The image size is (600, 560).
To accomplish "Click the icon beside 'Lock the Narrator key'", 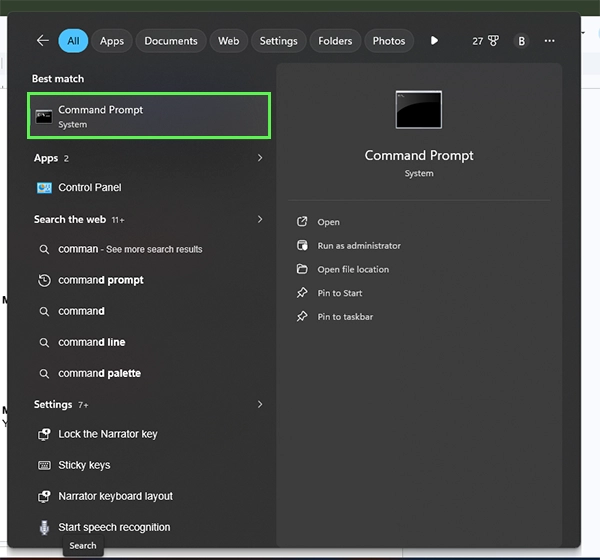I will pyautogui.click(x=44, y=434).
